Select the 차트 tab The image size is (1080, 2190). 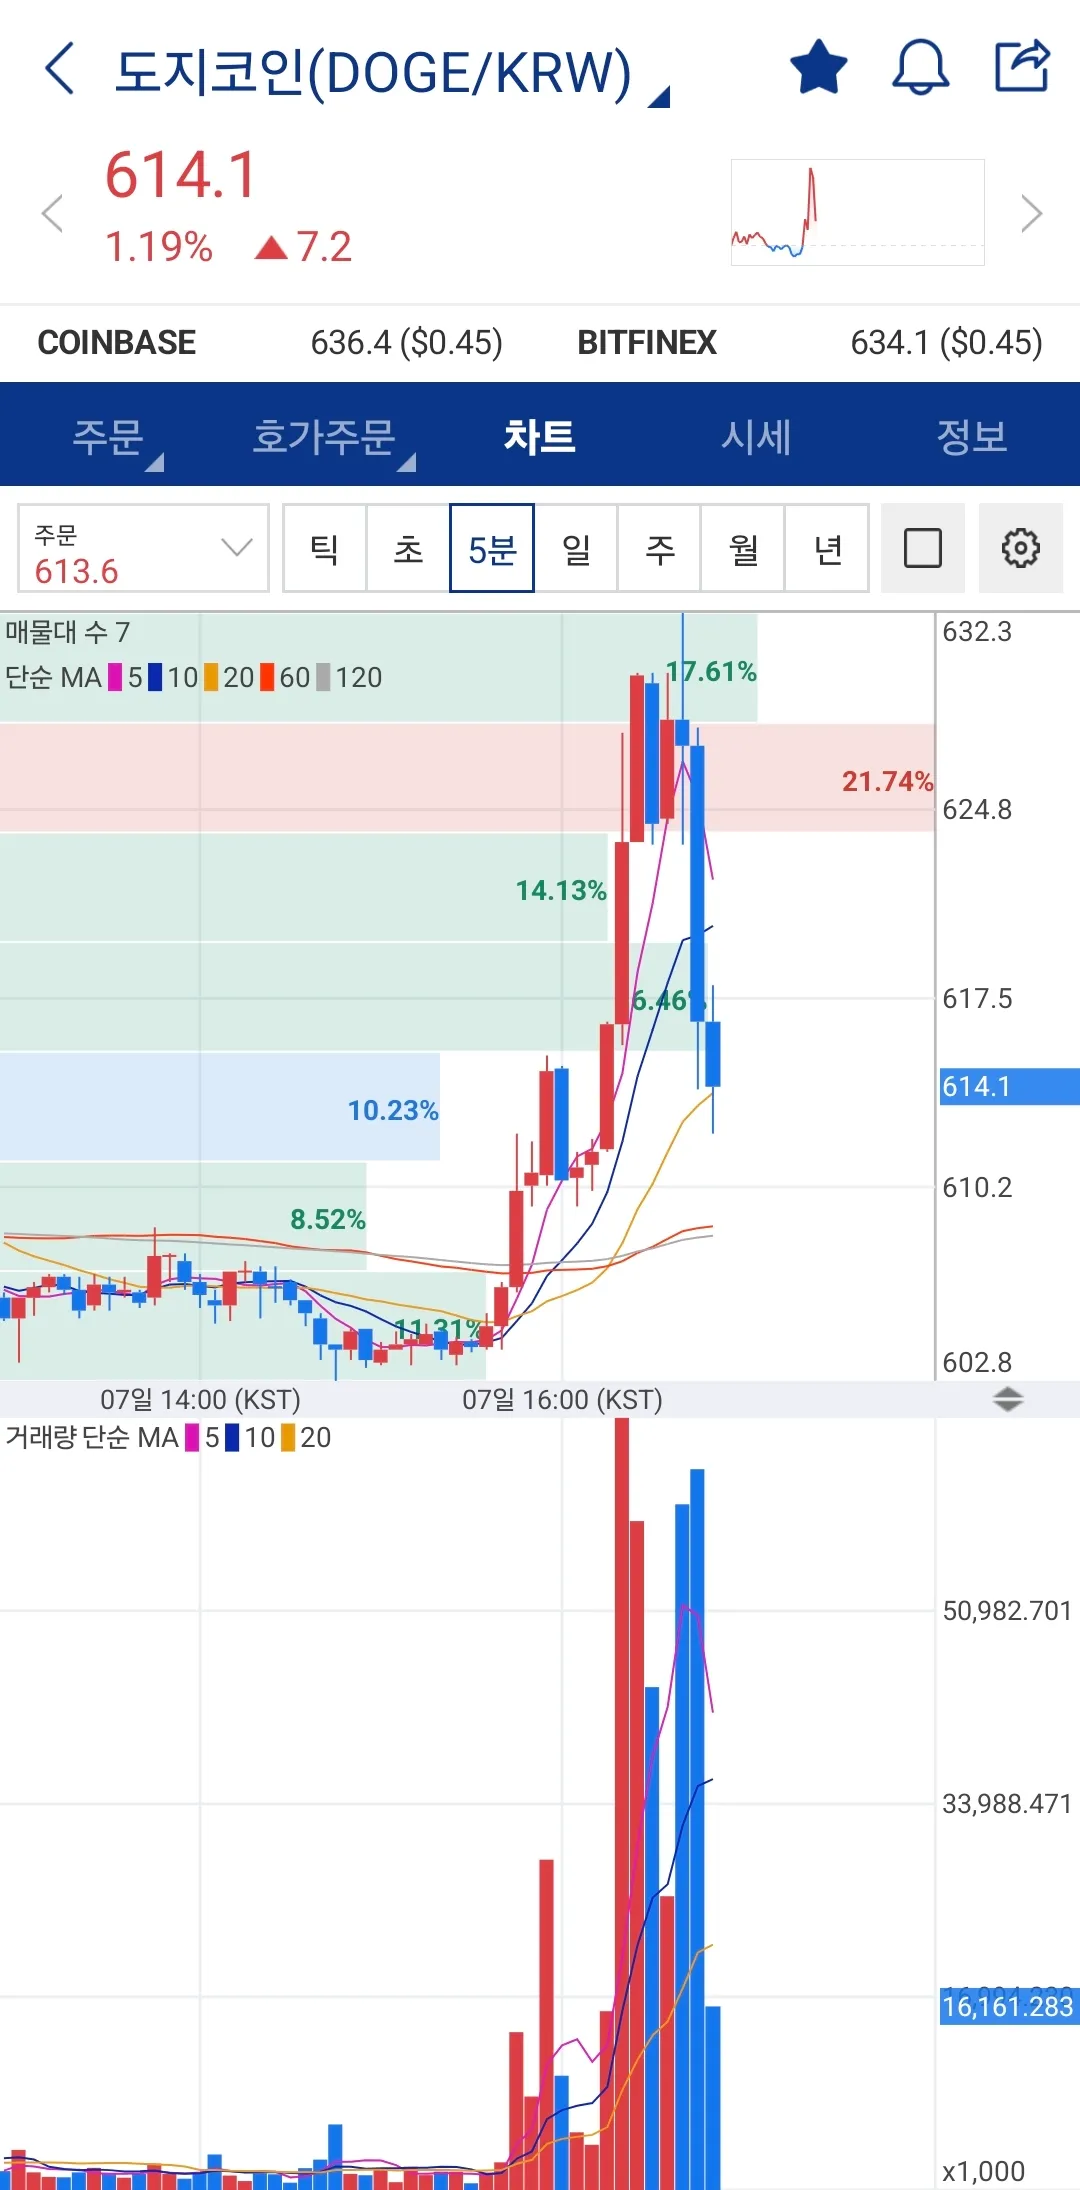pos(540,437)
